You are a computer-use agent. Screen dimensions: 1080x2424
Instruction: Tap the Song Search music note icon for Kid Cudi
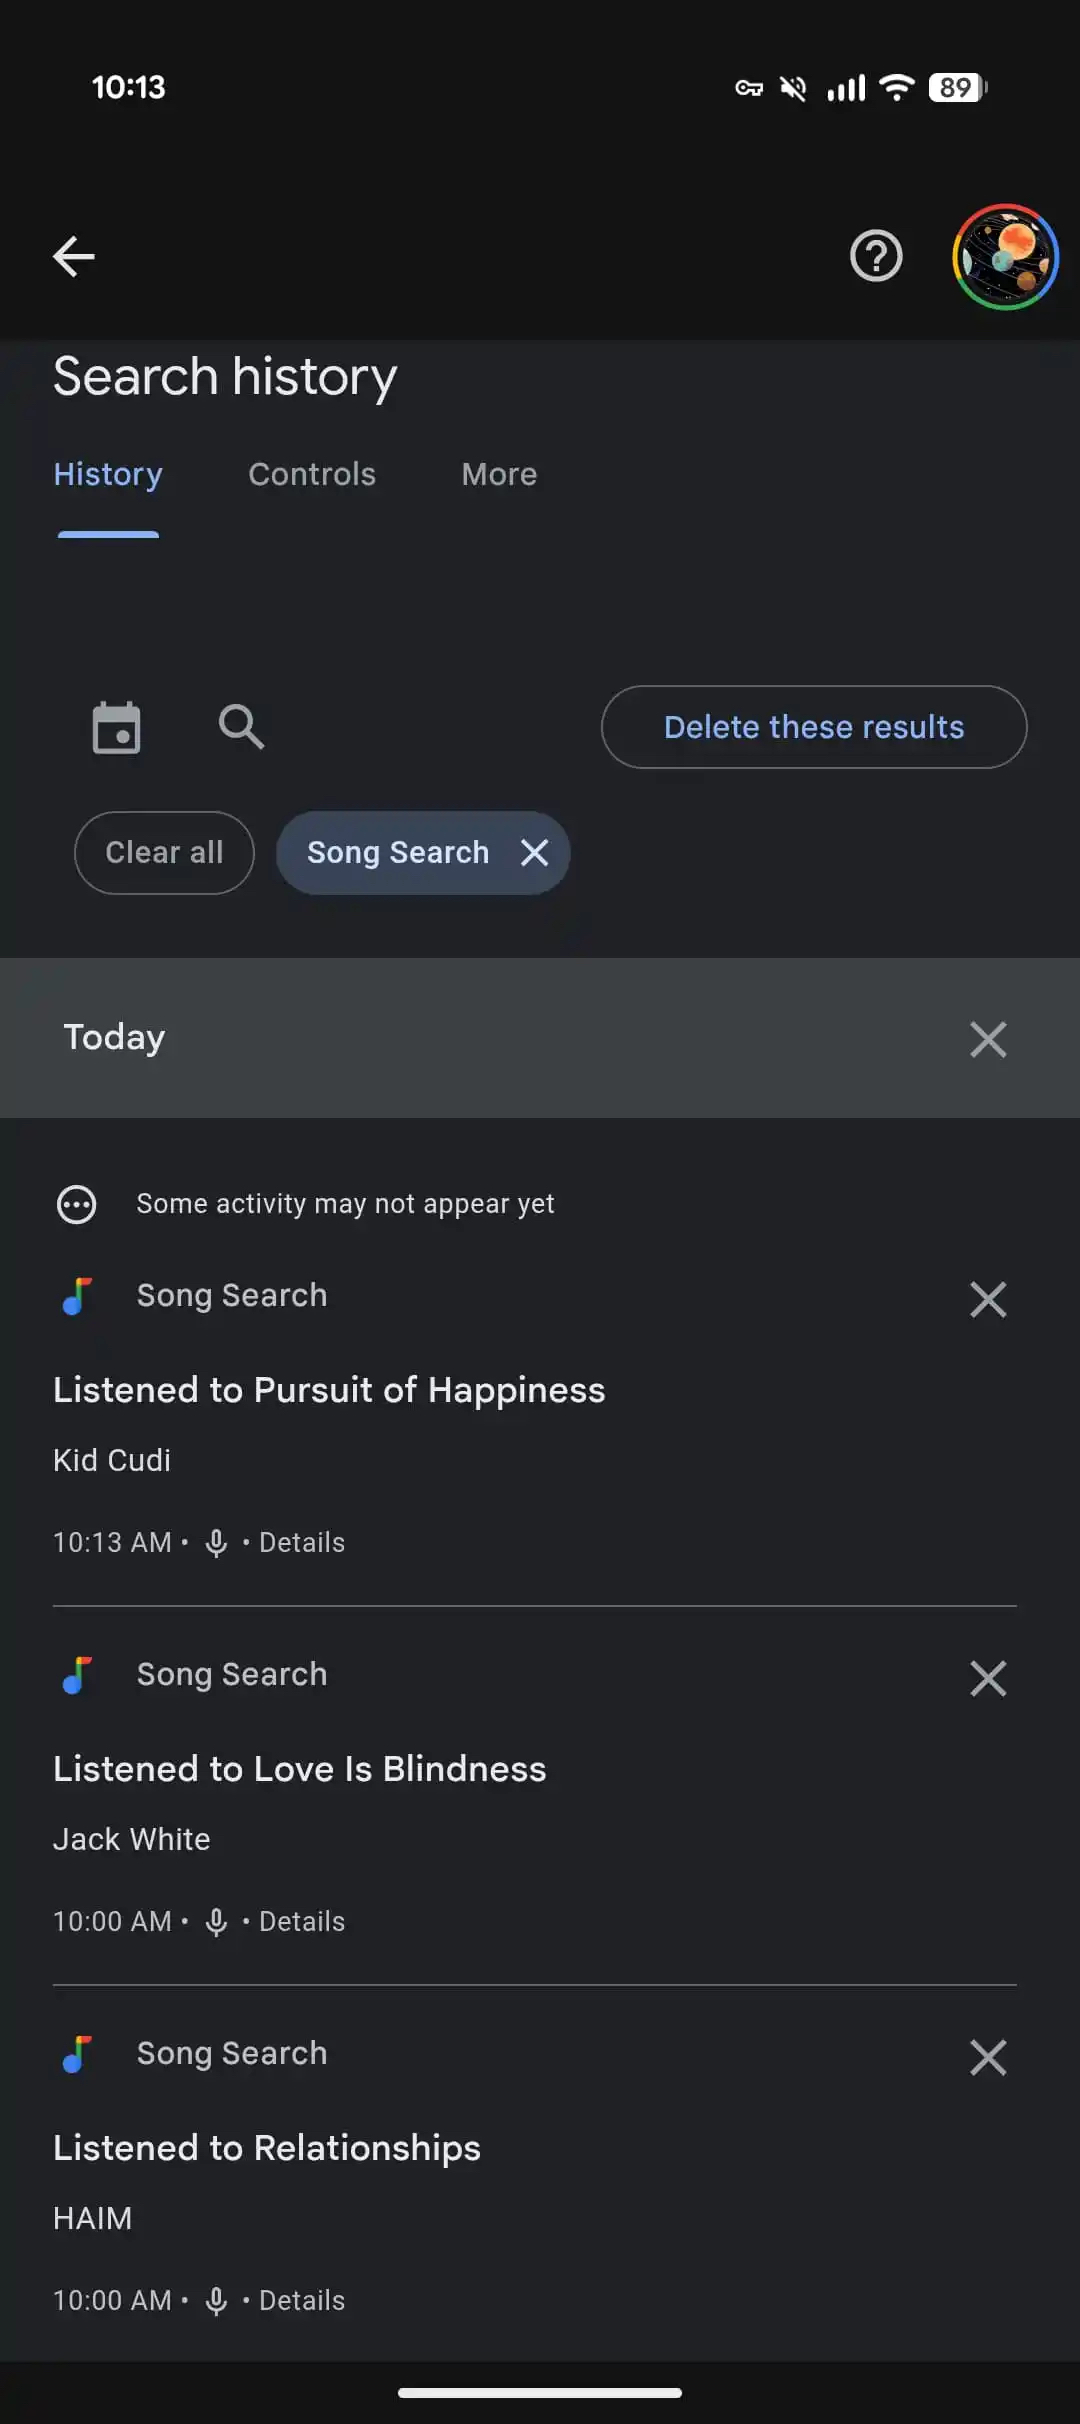pyautogui.click(x=77, y=1296)
